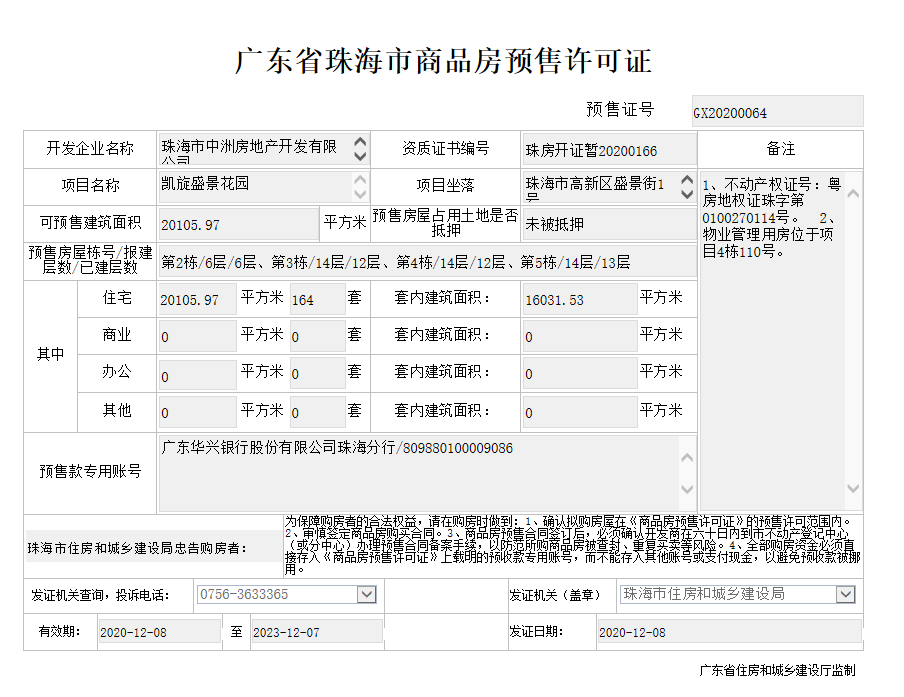Click the 有效期 start date 2020-12-08
The height and width of the screenshot is (697, 904).
pyautogui.click(x=158, y=632)
